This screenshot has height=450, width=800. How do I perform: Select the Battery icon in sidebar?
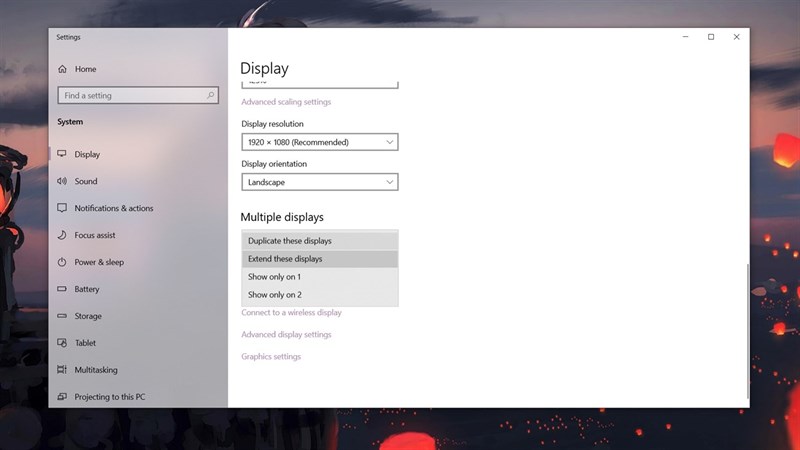click(x=62, y=289)
